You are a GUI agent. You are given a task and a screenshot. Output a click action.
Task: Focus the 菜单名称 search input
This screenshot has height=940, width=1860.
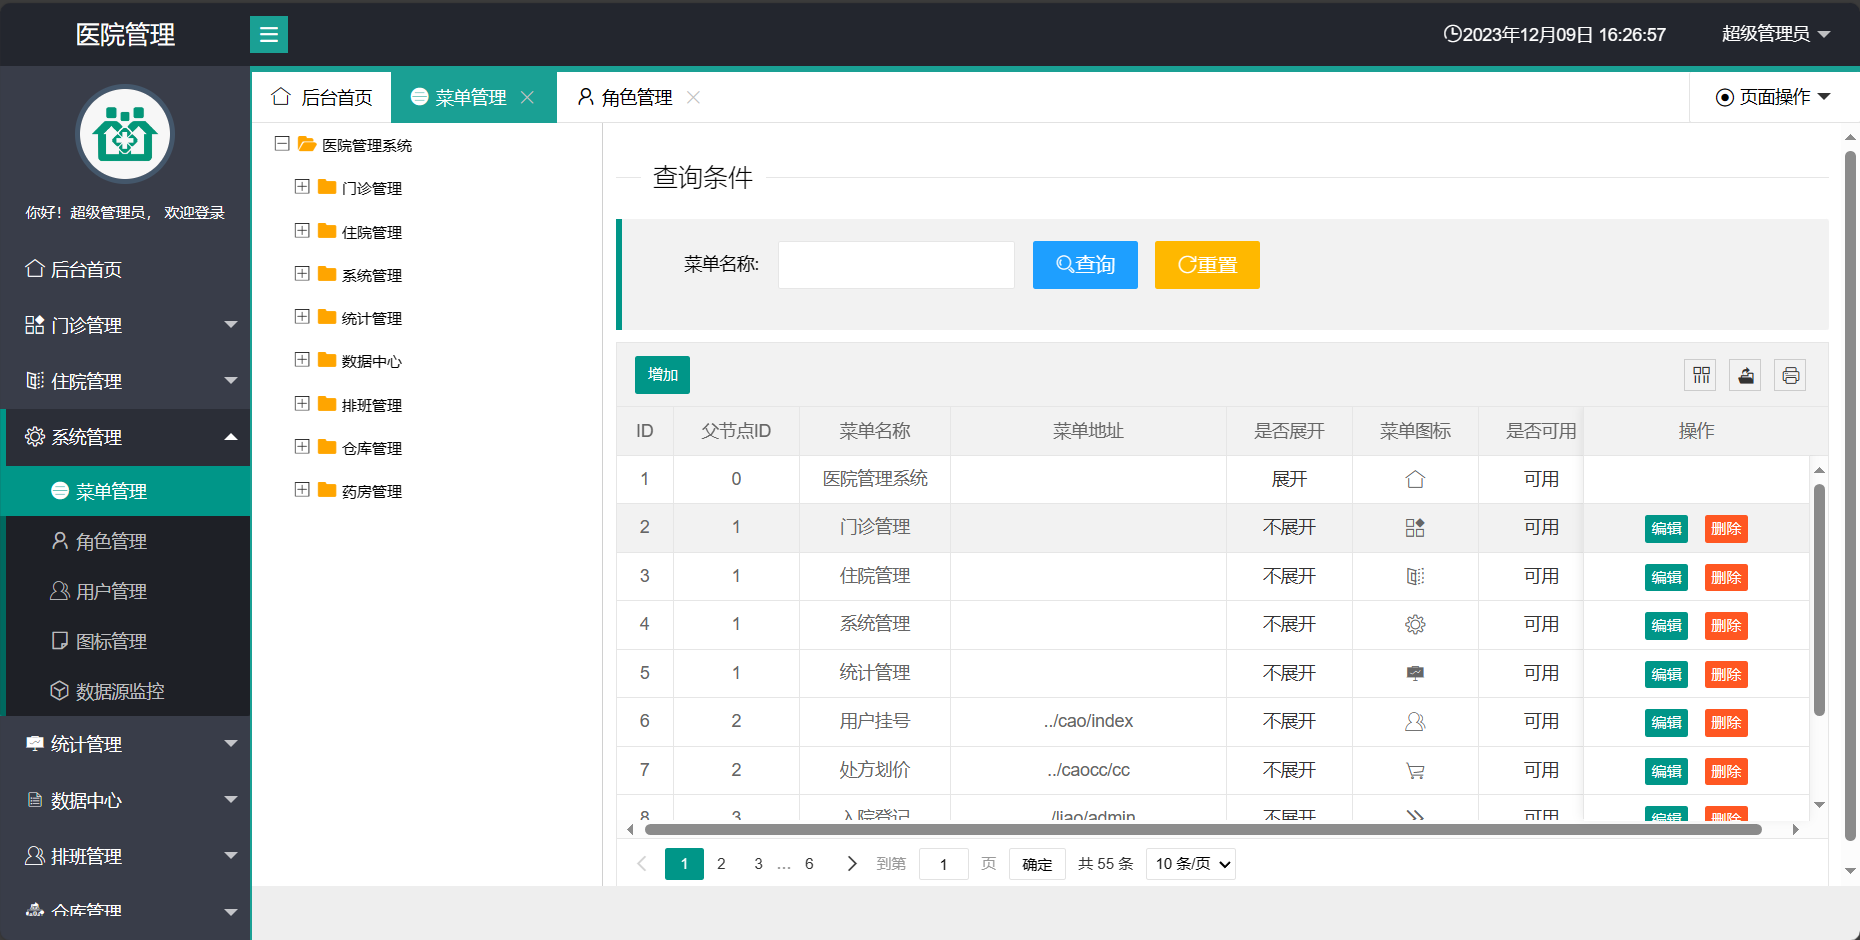pos(896,265)
